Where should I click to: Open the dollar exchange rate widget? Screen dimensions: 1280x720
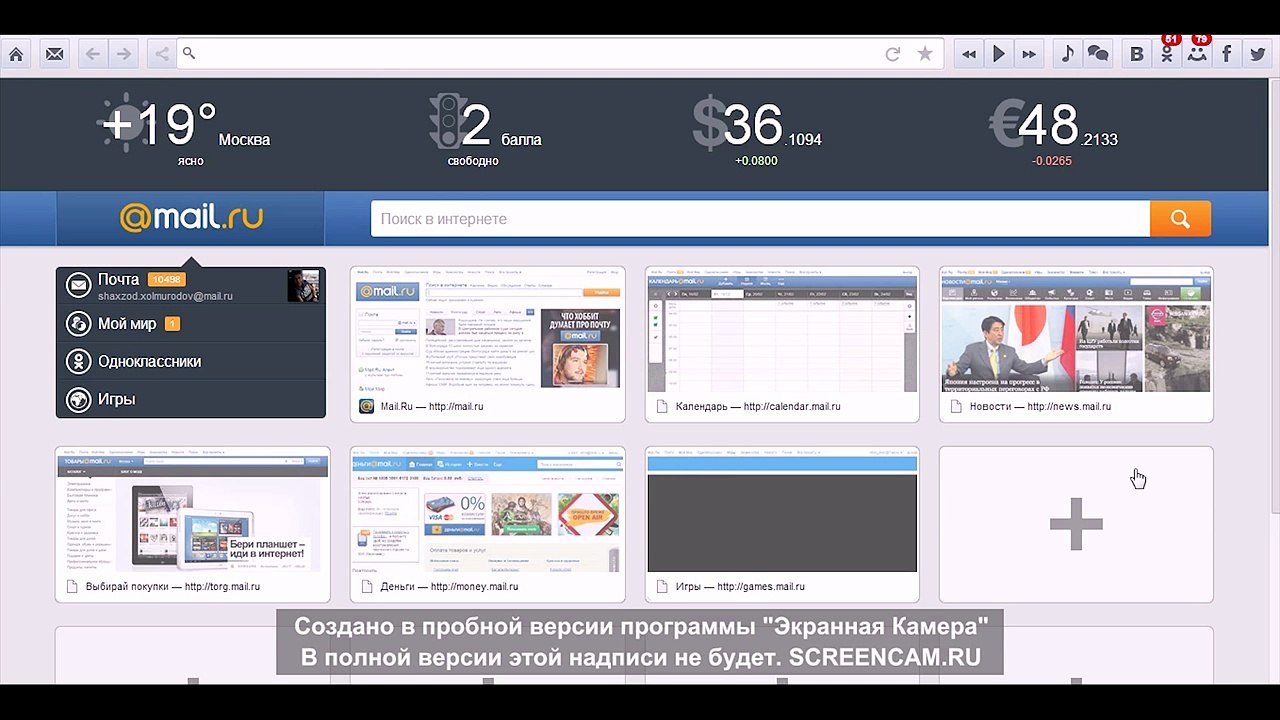pyautogui.click(x=757, y=130)
